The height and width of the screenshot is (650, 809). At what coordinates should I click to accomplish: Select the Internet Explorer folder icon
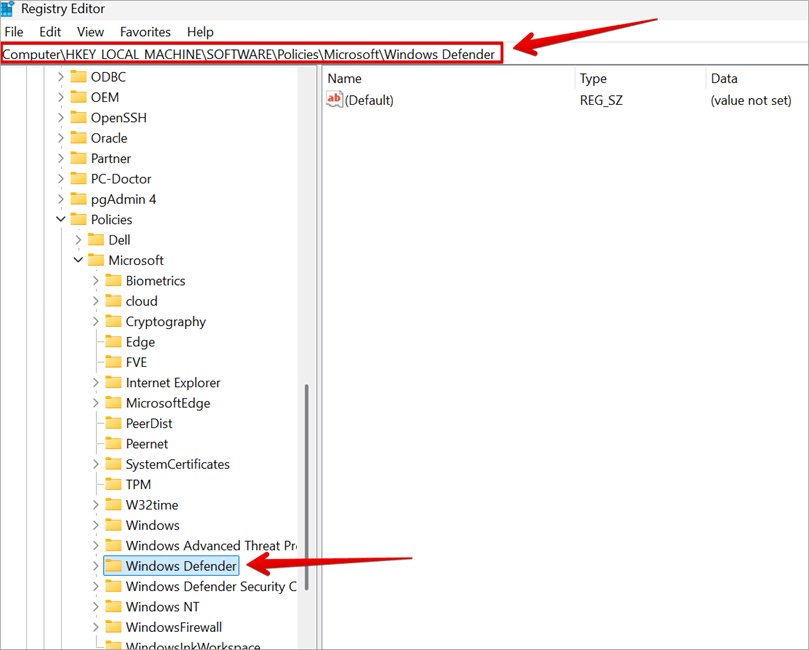point(113,382)
